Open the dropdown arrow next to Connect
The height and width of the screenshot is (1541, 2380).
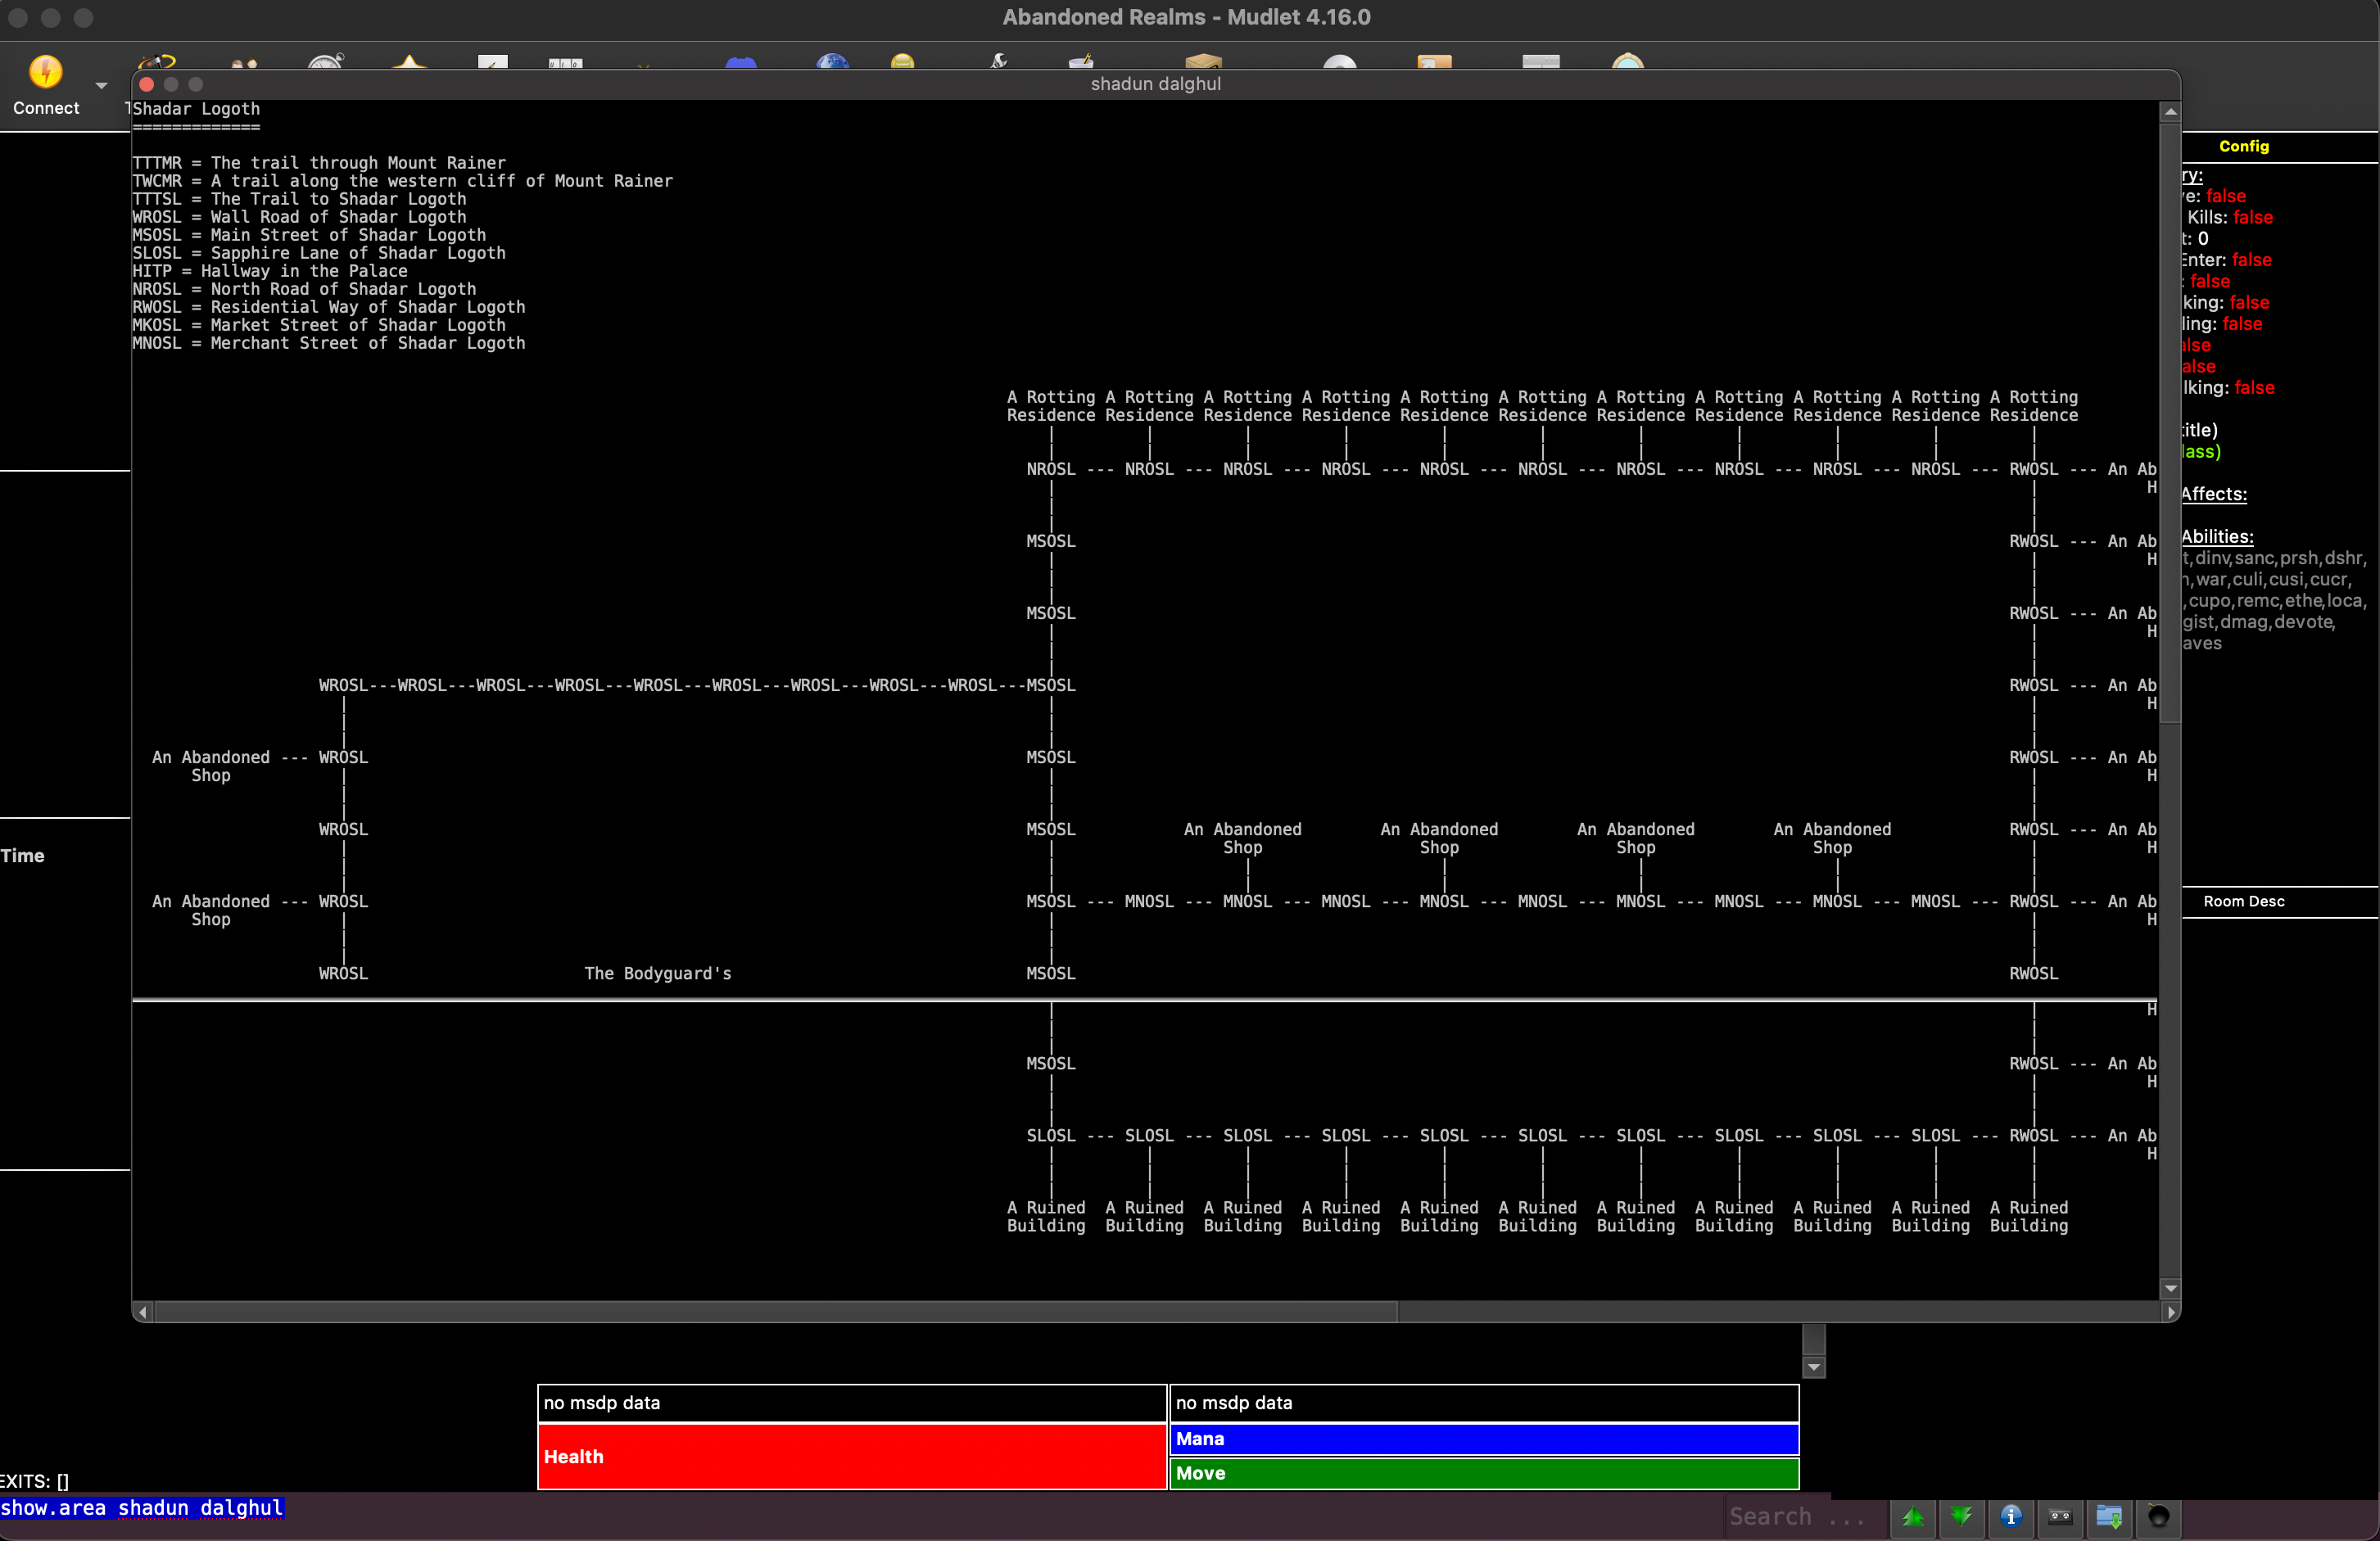click(x=101, y=86)
